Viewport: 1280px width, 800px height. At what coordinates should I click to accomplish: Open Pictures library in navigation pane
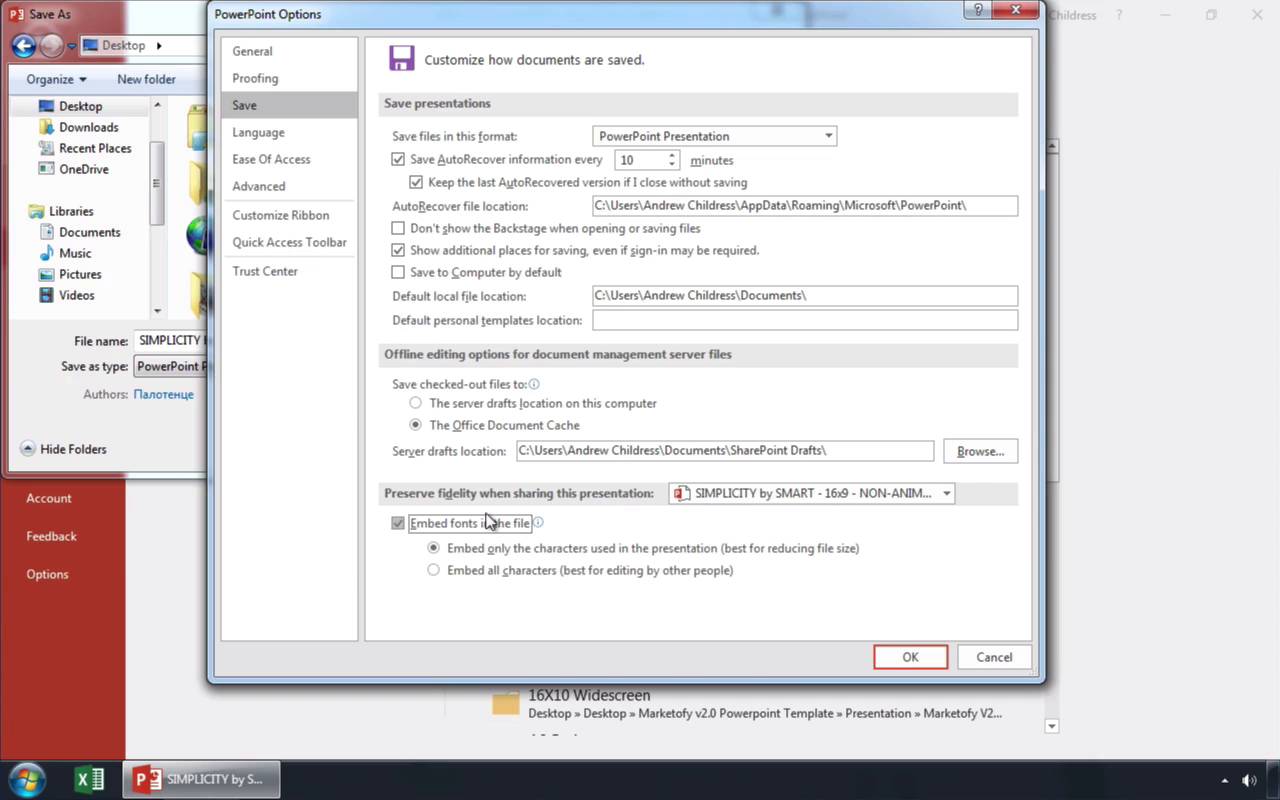tap(80, 274)
